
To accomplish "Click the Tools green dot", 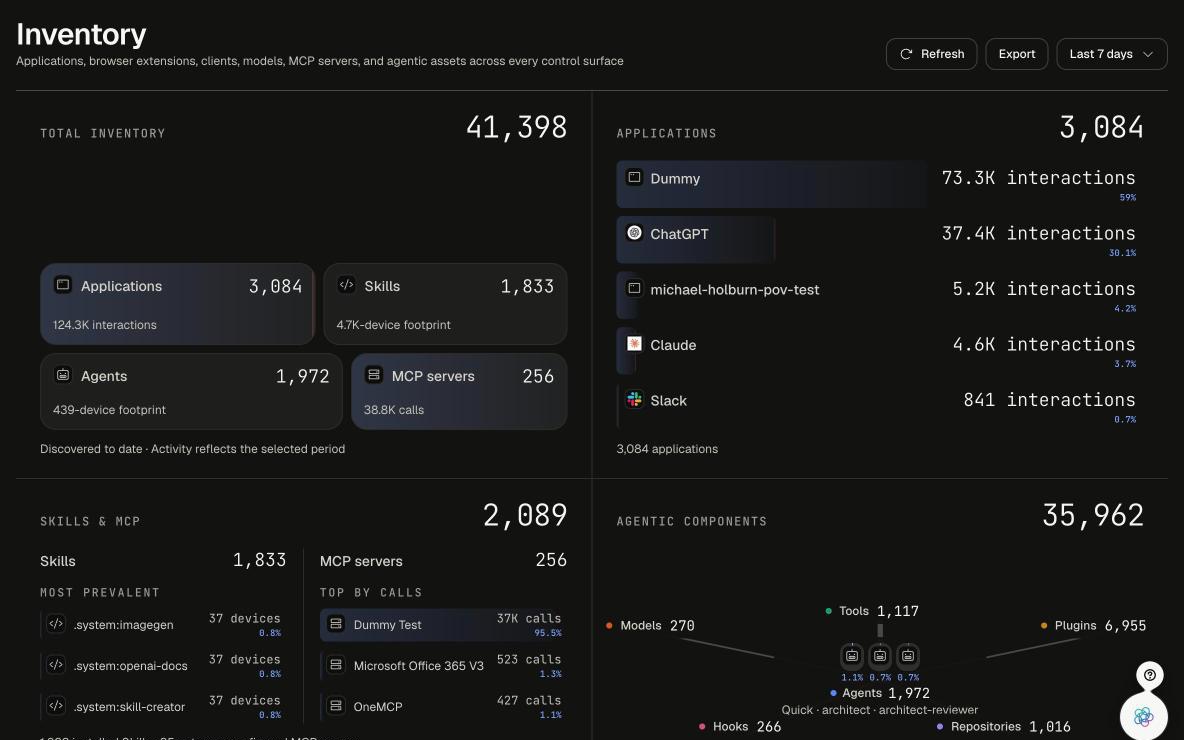I will click(828, 611).
